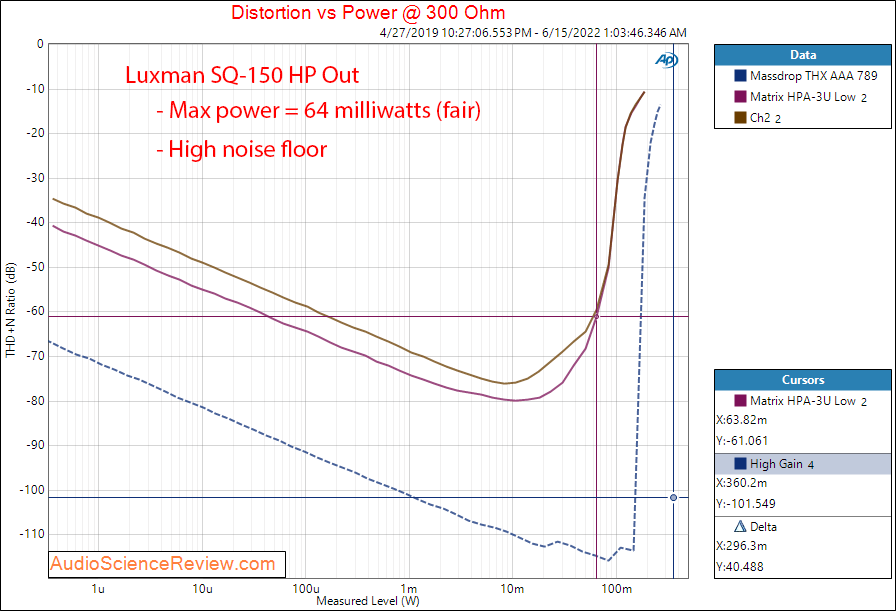Click the Cursors panel header
The width and height of the screenshot is (896, 611).
click(803, 380)
